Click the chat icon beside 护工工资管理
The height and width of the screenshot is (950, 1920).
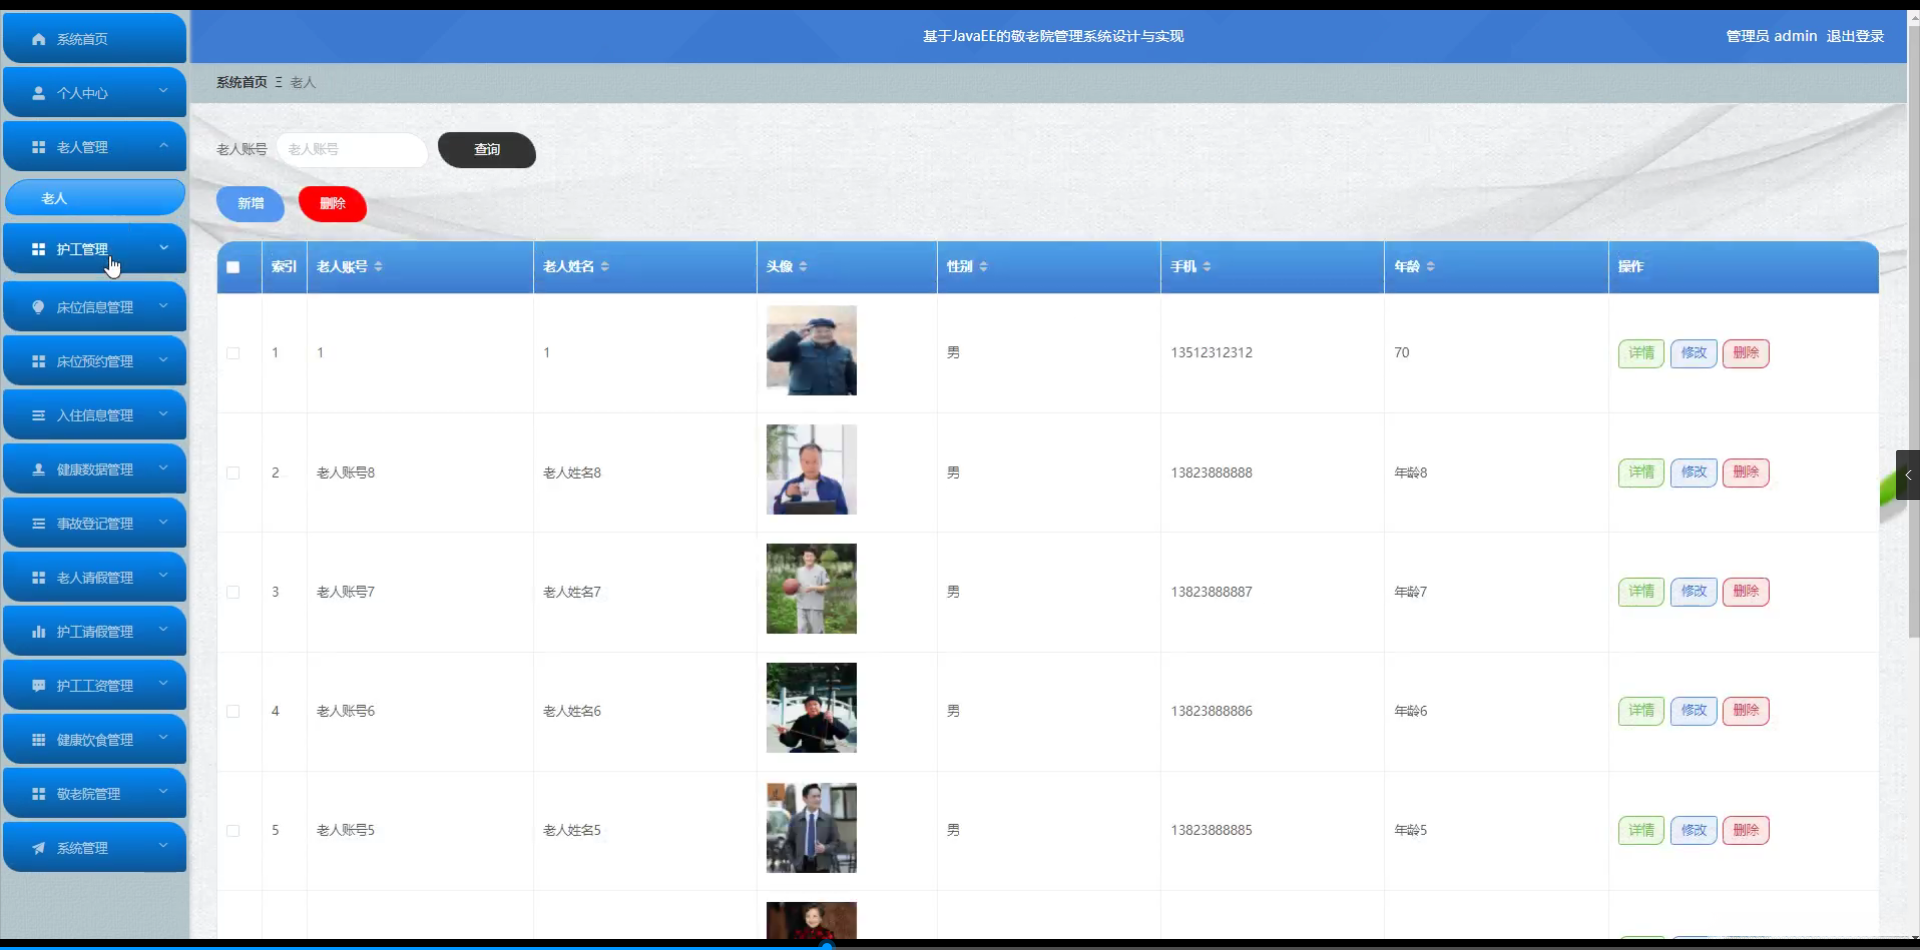click(x=38, y=685)
